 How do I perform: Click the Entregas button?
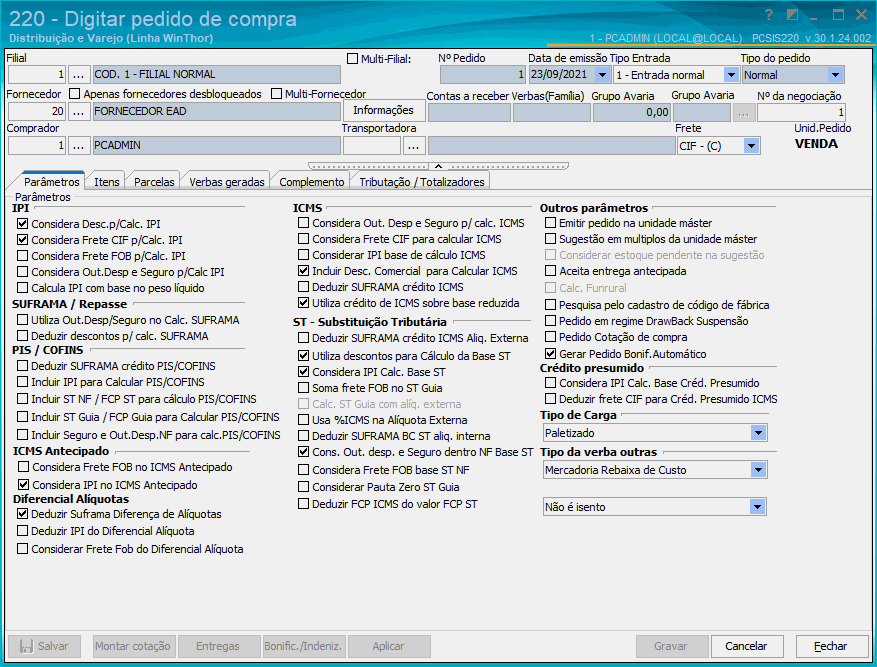click(218, 646)
